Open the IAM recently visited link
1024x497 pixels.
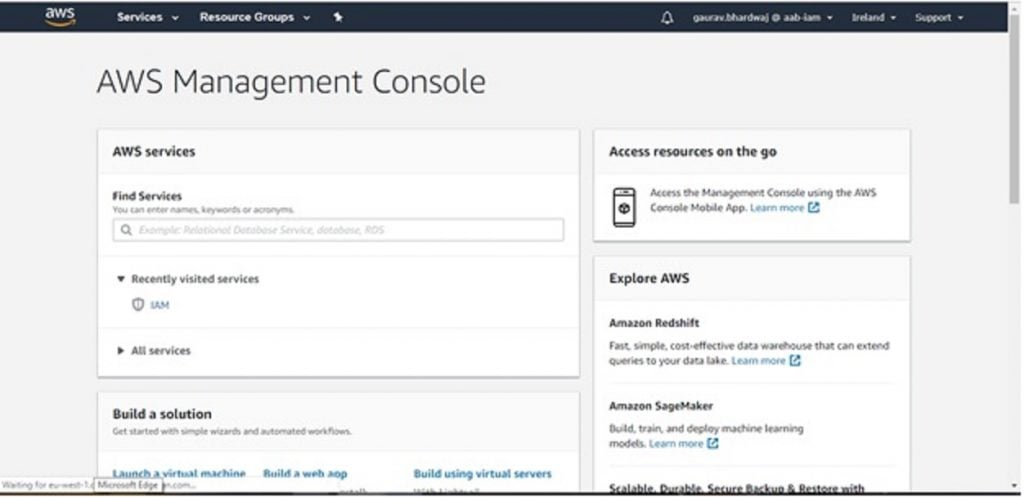point(160,305)
